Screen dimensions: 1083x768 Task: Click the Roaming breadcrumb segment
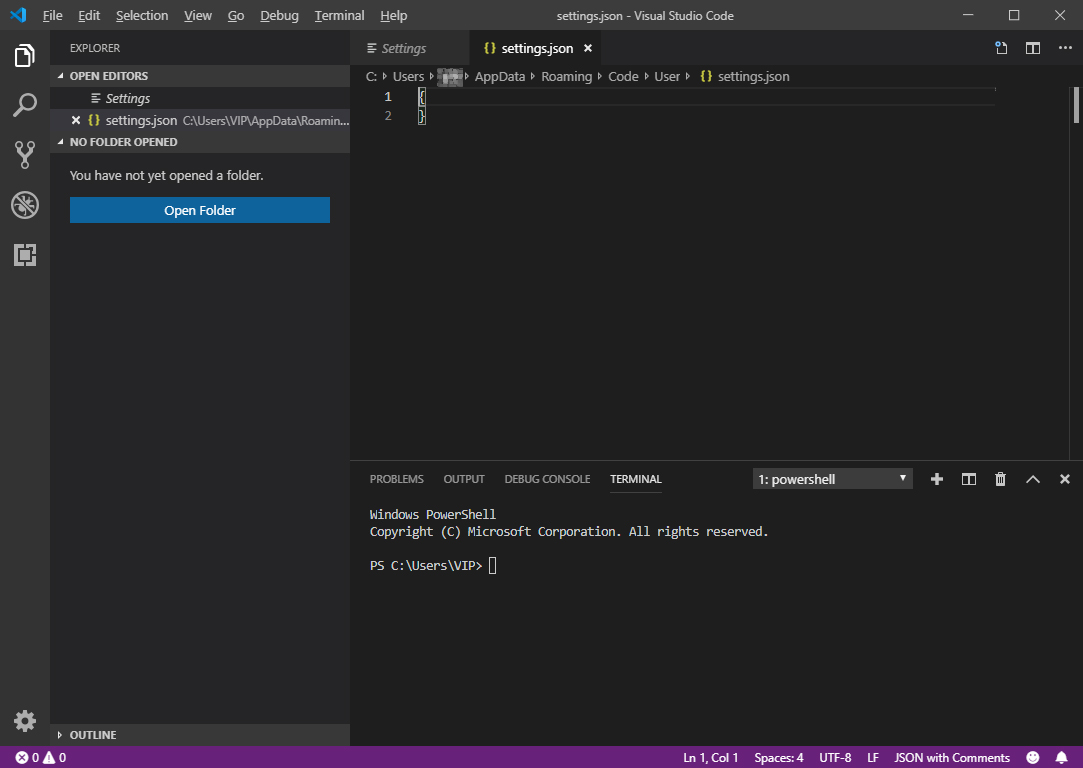pyautogui.click(x=566, y=77)
